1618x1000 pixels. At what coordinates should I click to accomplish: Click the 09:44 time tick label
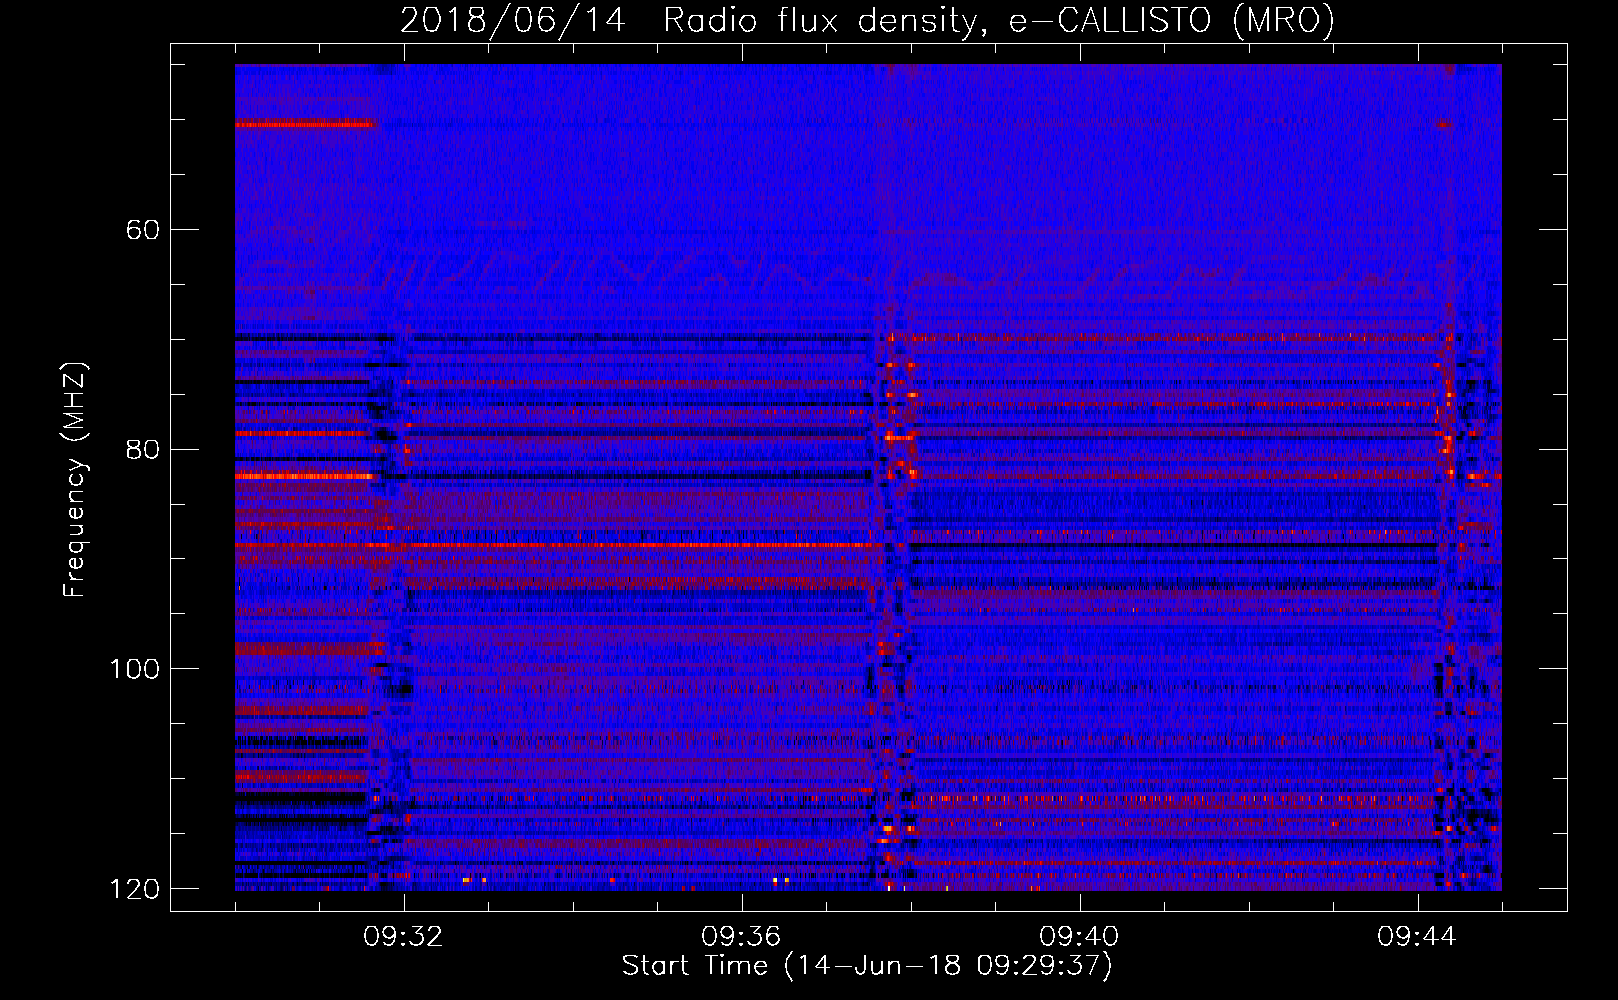click(1417, 937)
